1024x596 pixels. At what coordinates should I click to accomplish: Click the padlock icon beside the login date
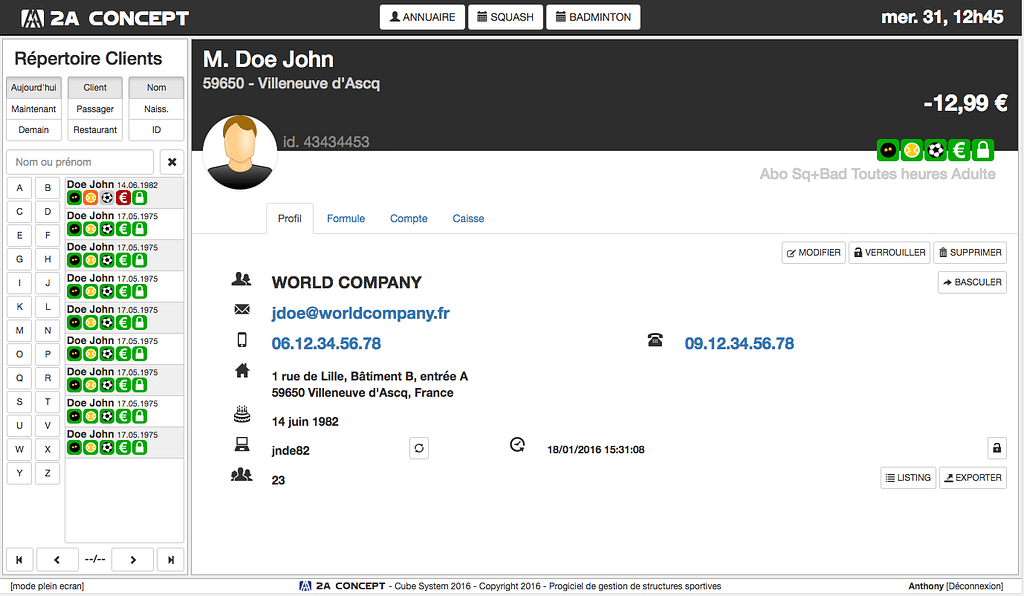(996, 448)
